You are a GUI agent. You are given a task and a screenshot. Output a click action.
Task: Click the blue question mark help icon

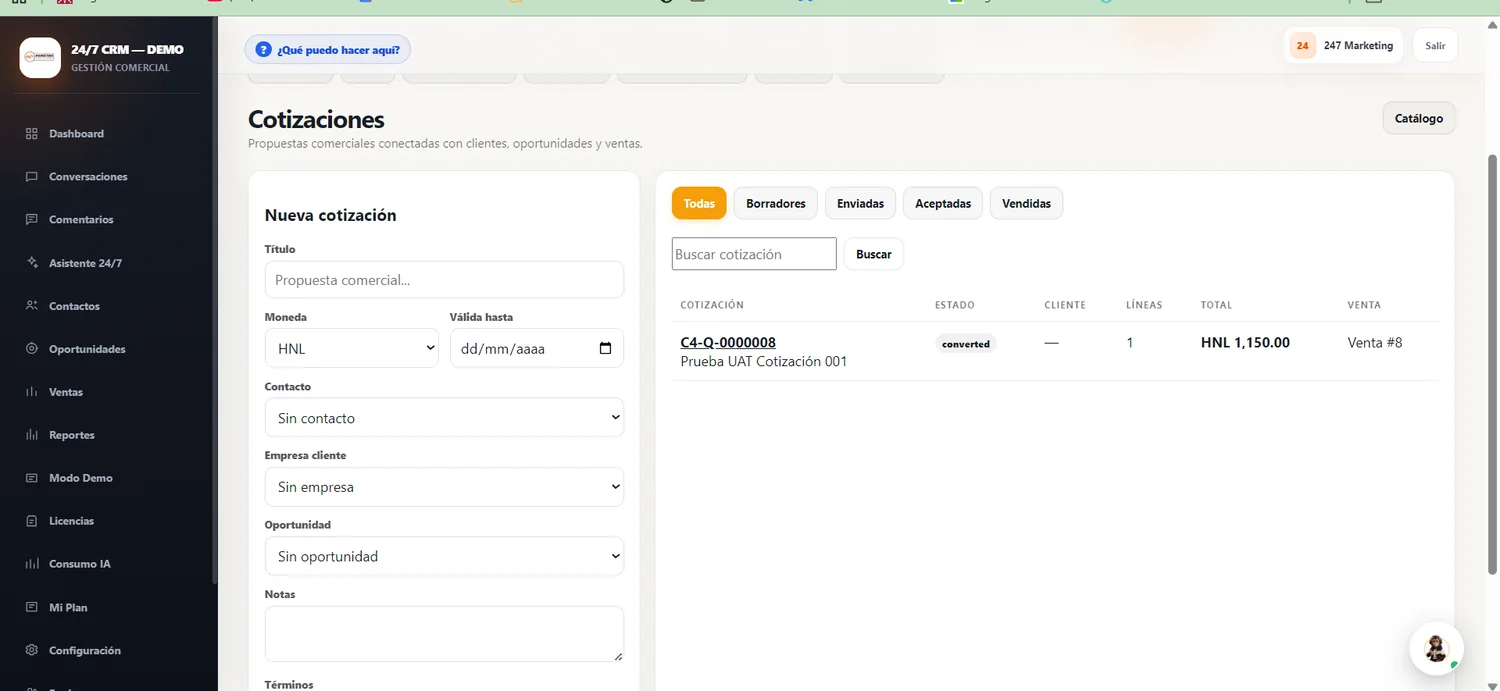point(264,49)
